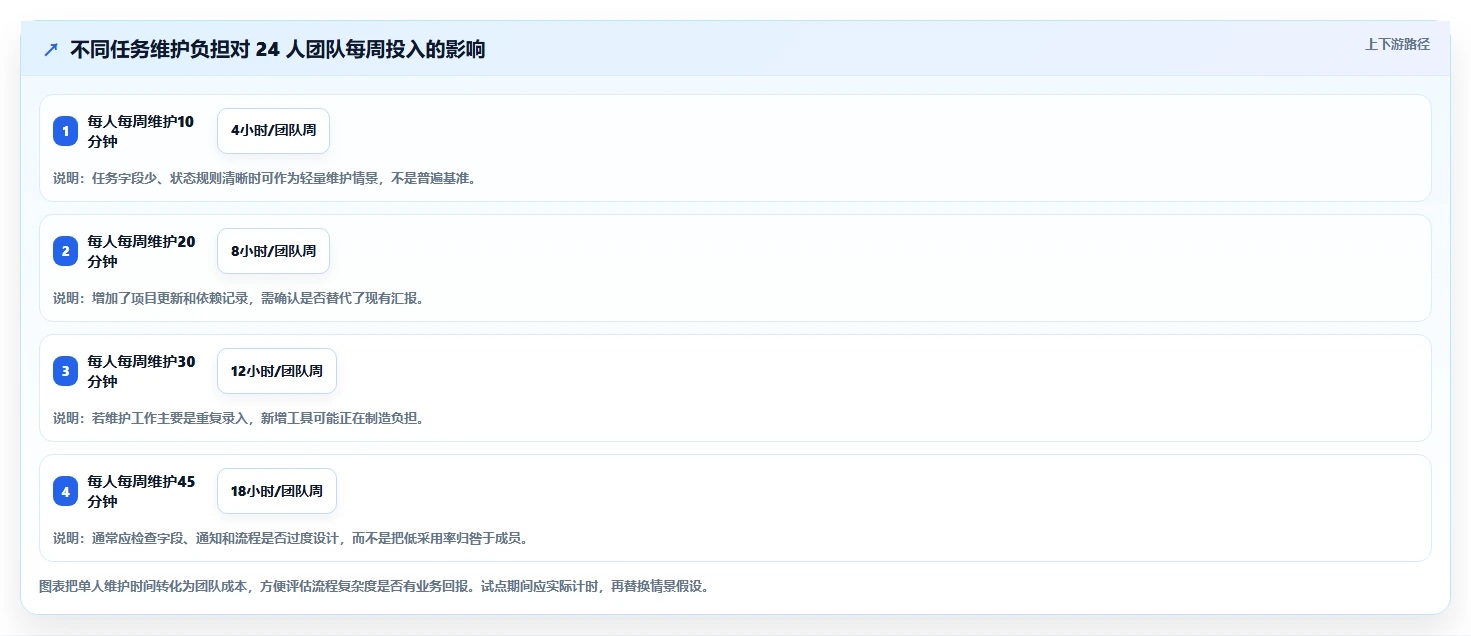Viewport: 1471px width, 636px height.
Task: Click the 8小时/团队周 value chip
Action: pos(273,251)
